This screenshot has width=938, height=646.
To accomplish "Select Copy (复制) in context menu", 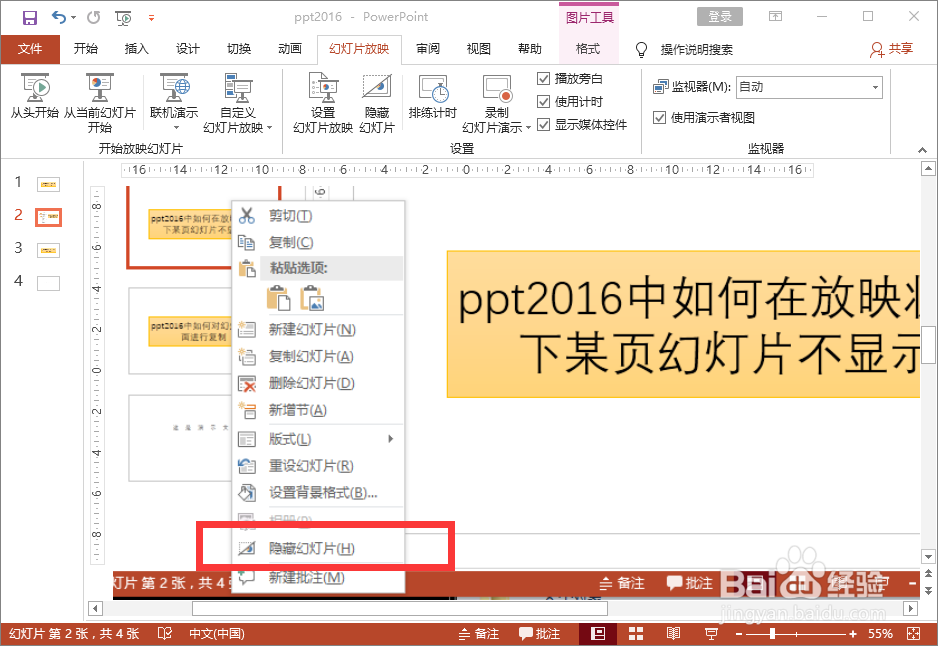I will 319,242.
